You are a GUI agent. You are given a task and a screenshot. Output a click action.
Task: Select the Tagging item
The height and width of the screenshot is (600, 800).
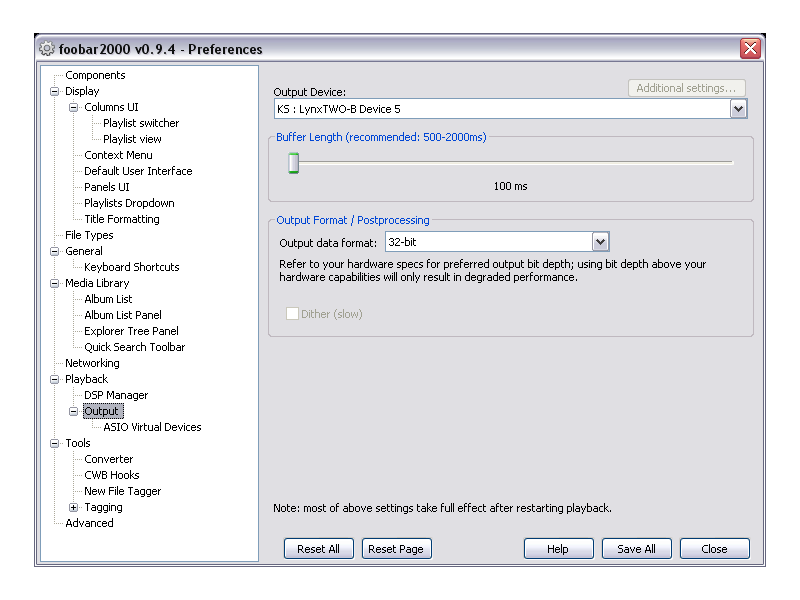click(104, 507)
